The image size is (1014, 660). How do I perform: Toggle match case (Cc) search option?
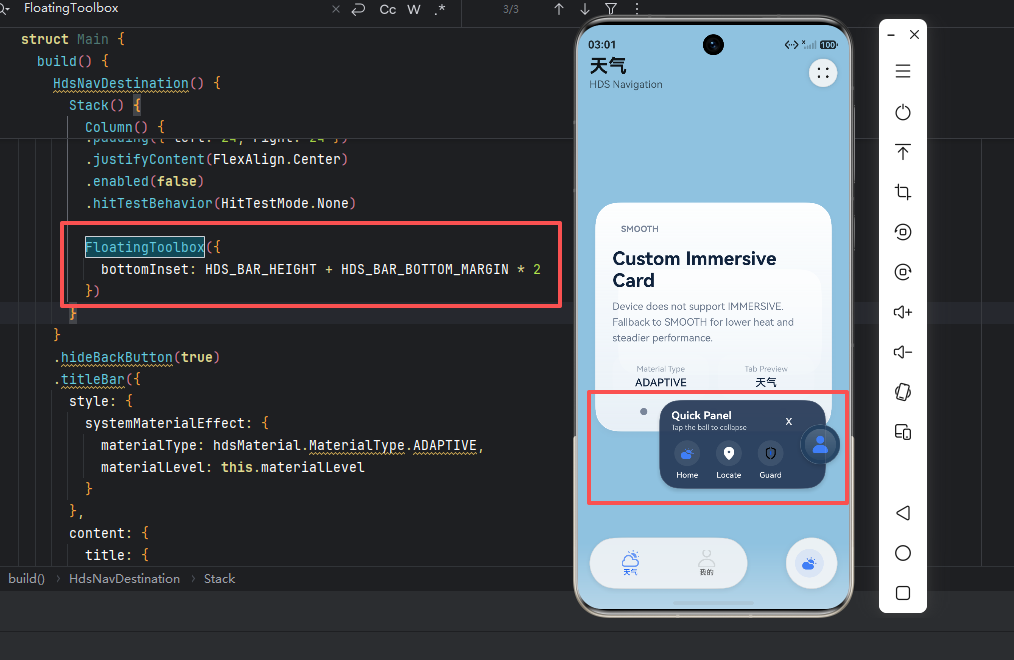click(387, 9)
